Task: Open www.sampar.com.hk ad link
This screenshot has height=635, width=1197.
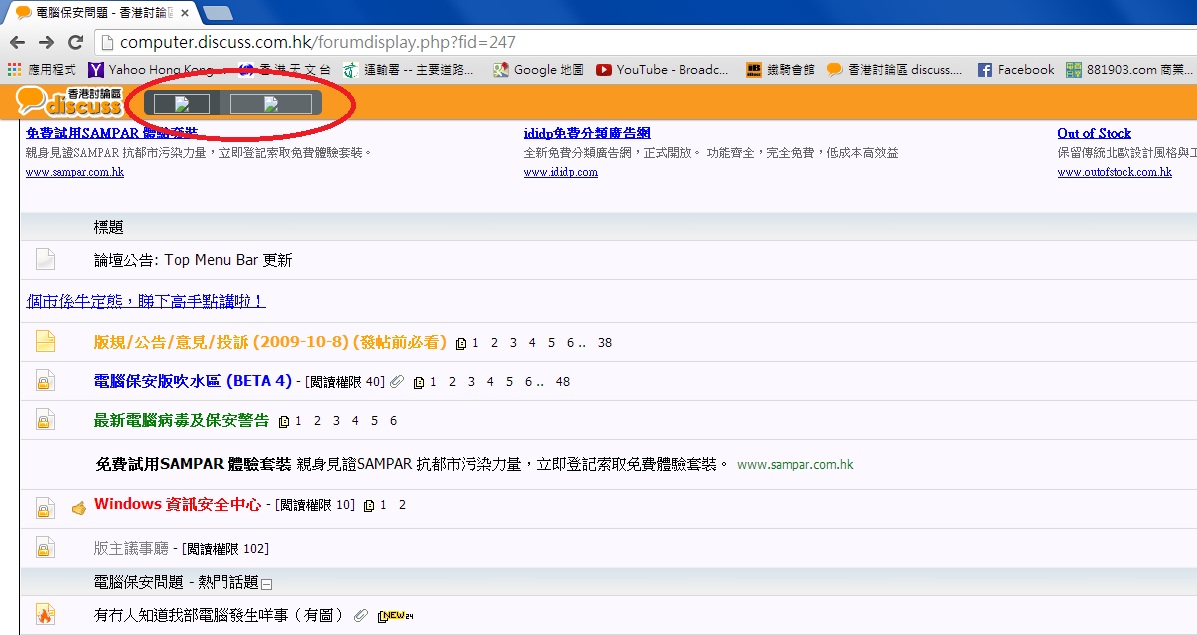Action: pos(75,172)
